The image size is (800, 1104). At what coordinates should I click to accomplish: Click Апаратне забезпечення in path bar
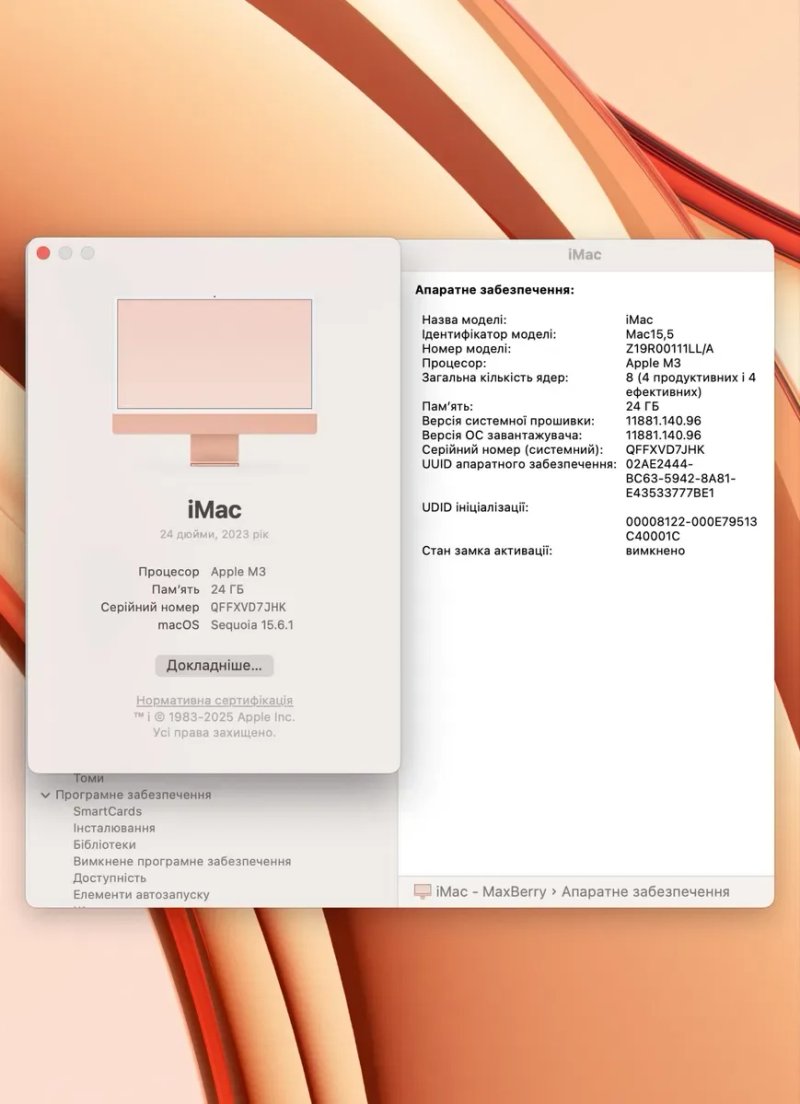(x=645, y=891)
